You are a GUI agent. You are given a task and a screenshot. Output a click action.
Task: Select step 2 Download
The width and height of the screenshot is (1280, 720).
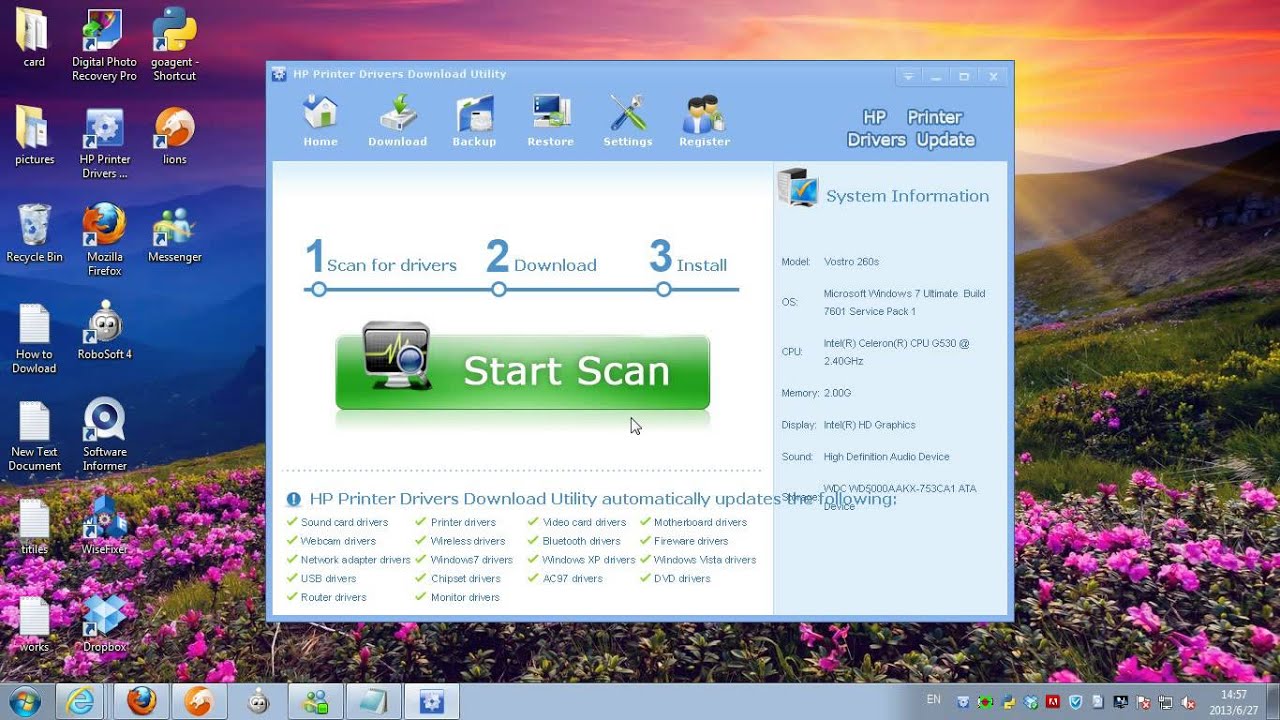[541, 258]
